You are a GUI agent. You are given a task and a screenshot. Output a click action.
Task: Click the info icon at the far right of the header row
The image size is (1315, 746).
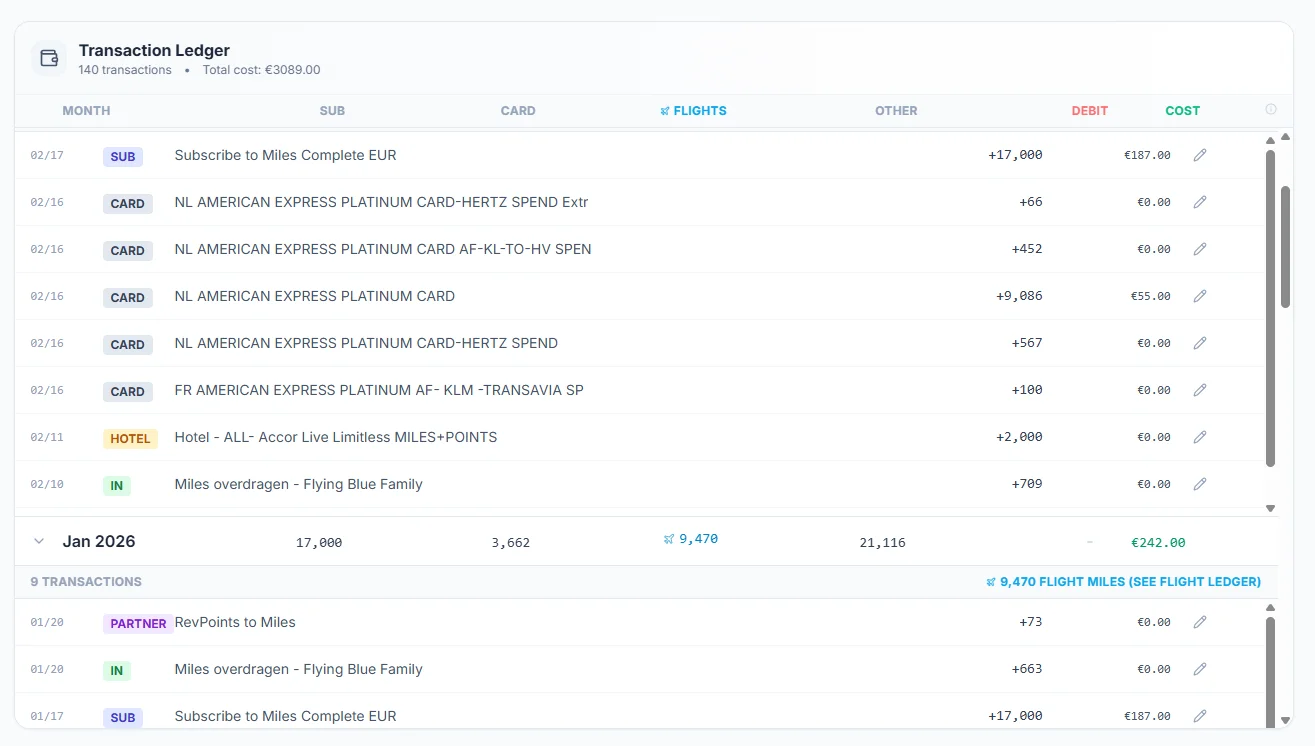tap(1270, 109)
